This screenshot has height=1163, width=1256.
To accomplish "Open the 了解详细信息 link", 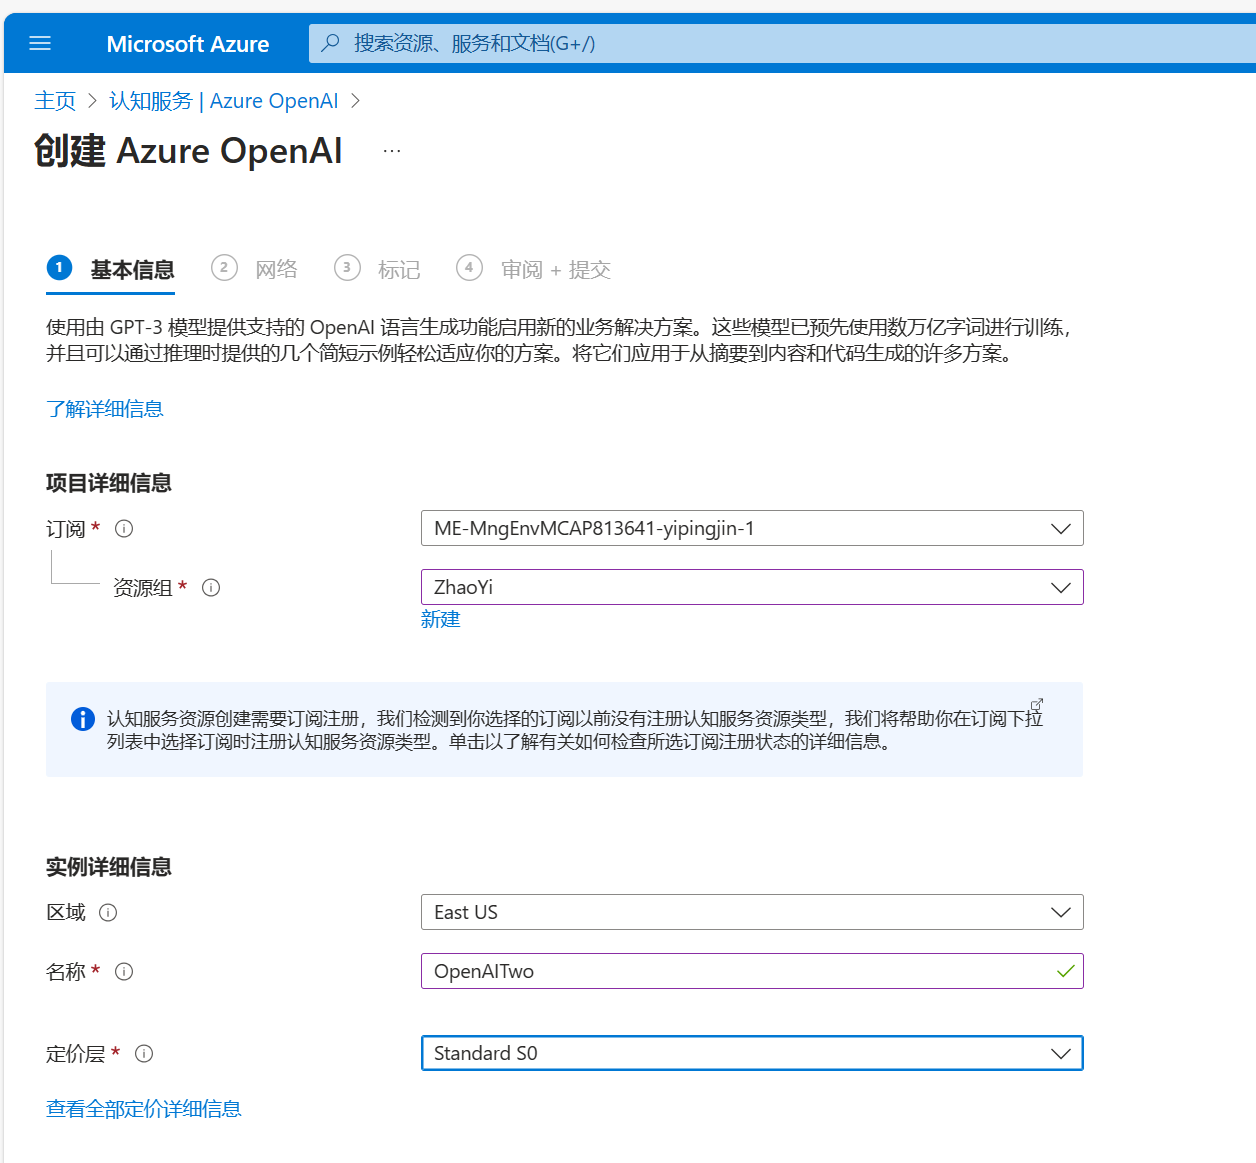I will 105,409.
